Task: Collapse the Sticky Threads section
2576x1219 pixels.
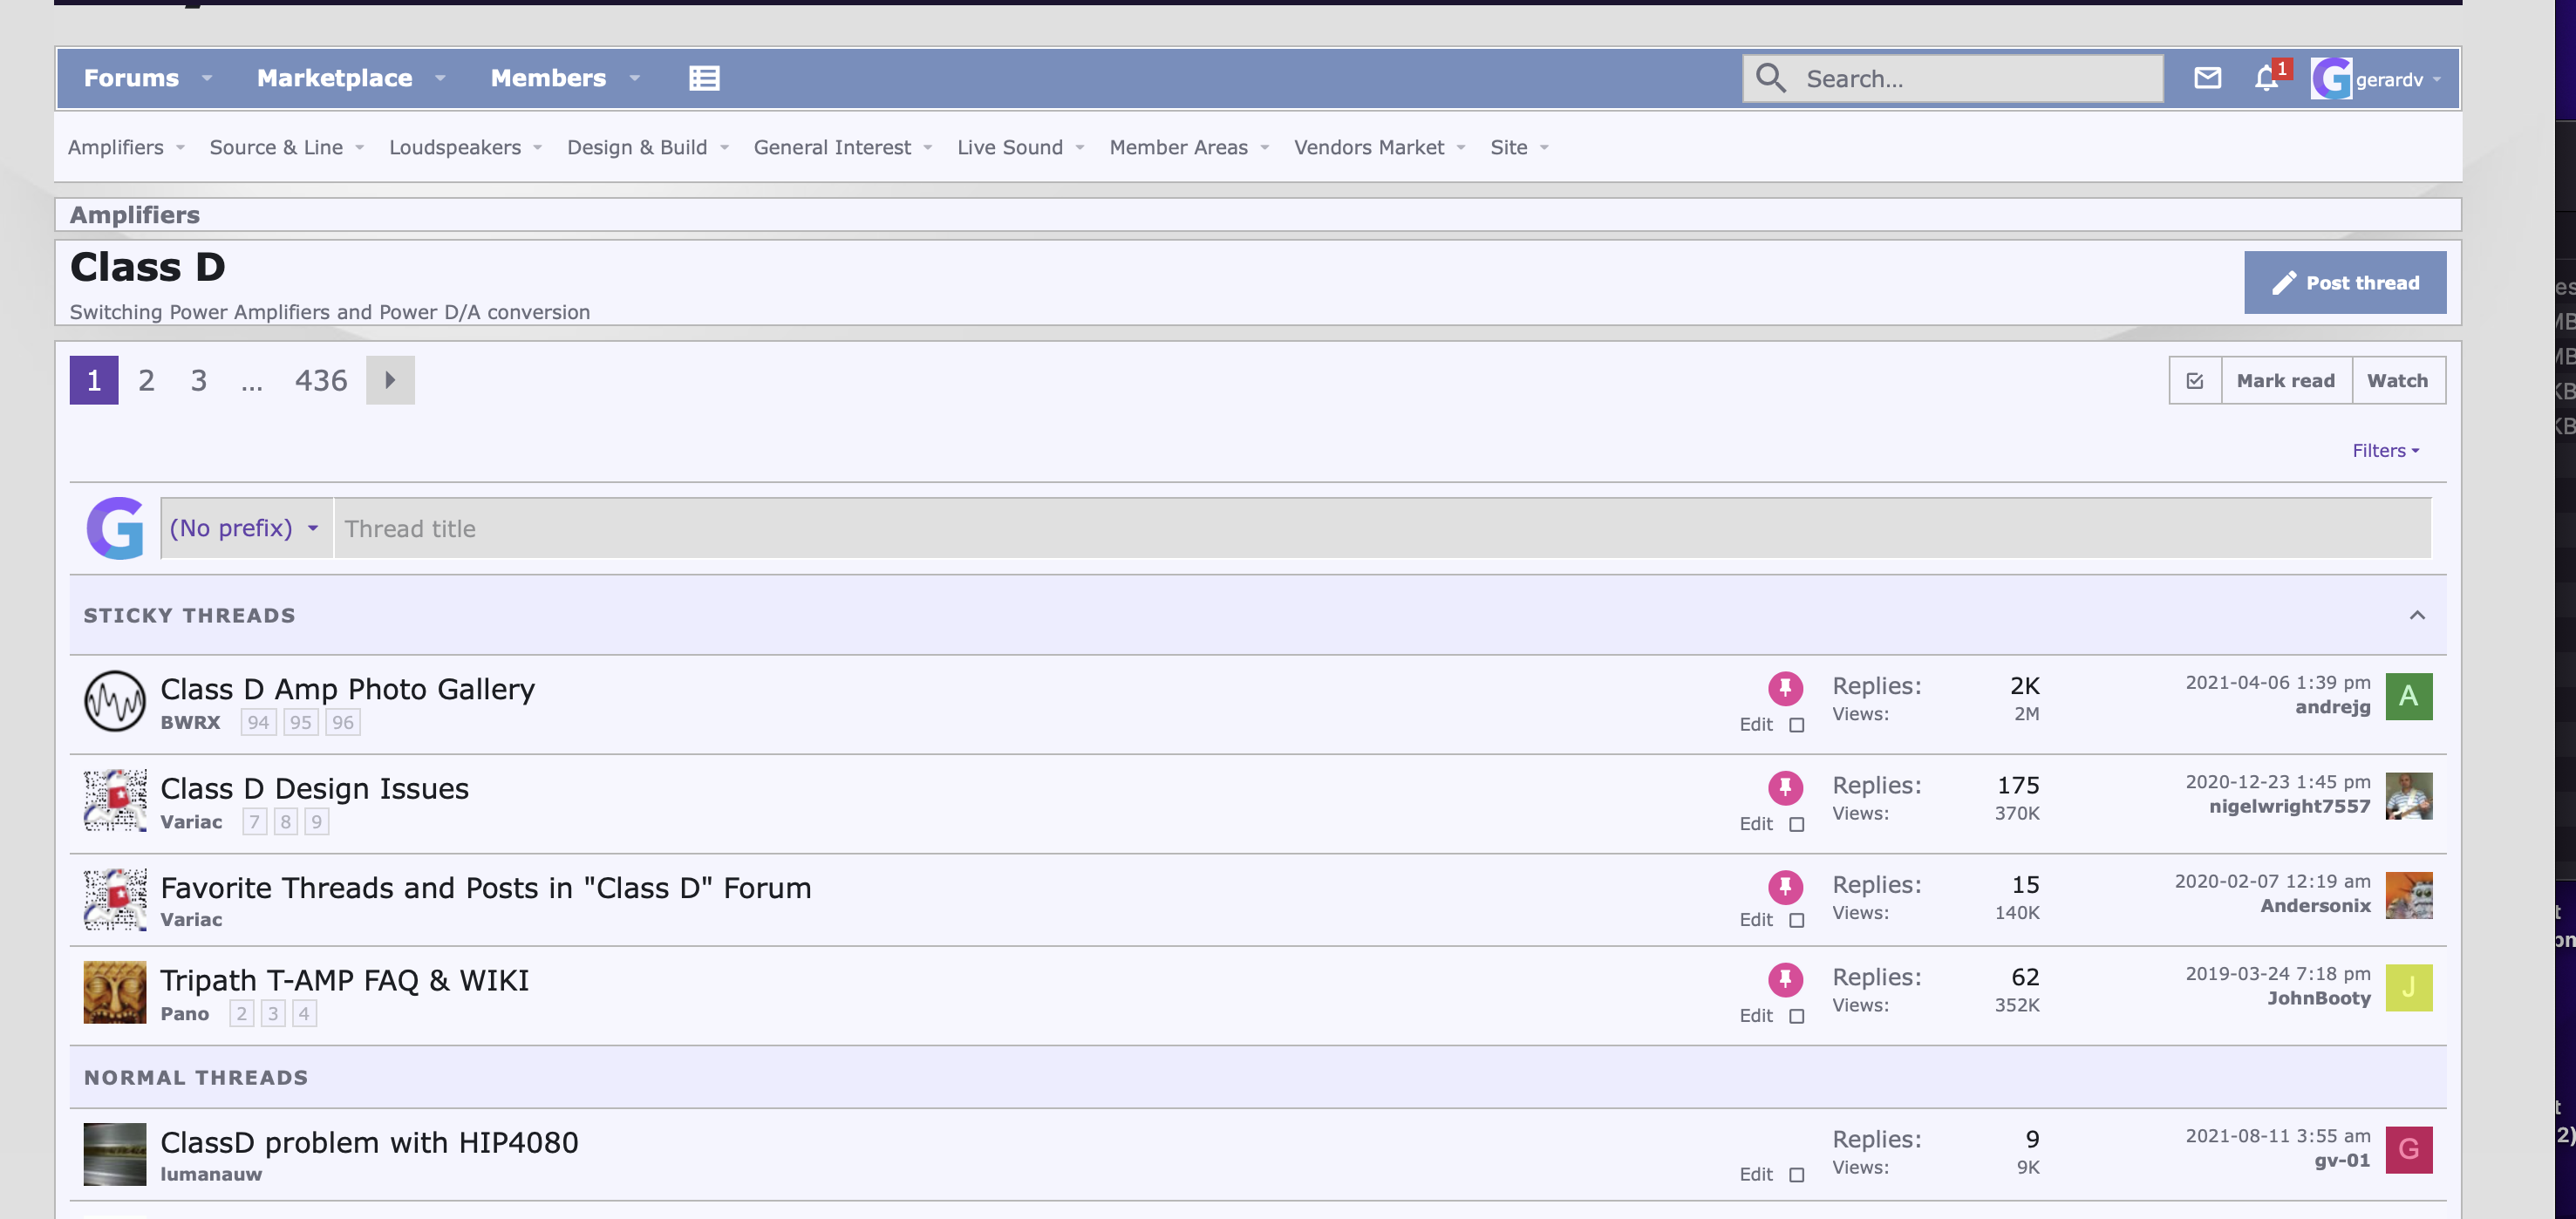Action: (x=2416, y=615)
